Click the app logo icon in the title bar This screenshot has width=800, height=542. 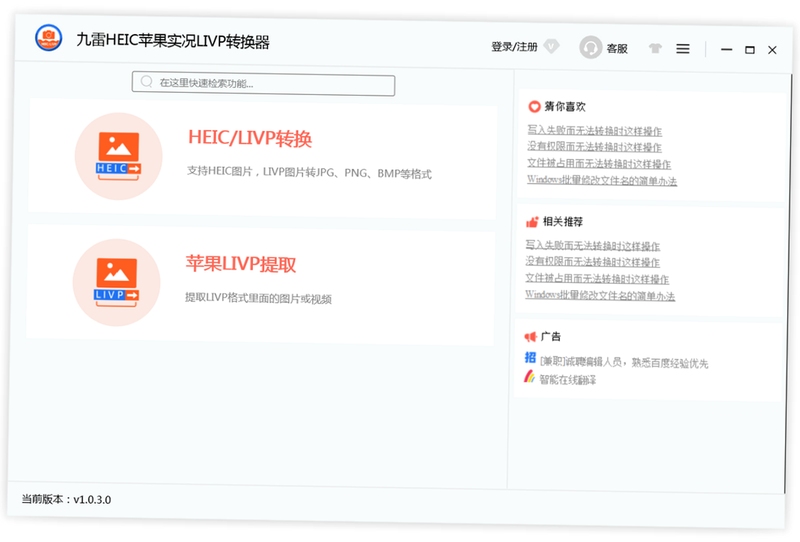tap(48, 38)
